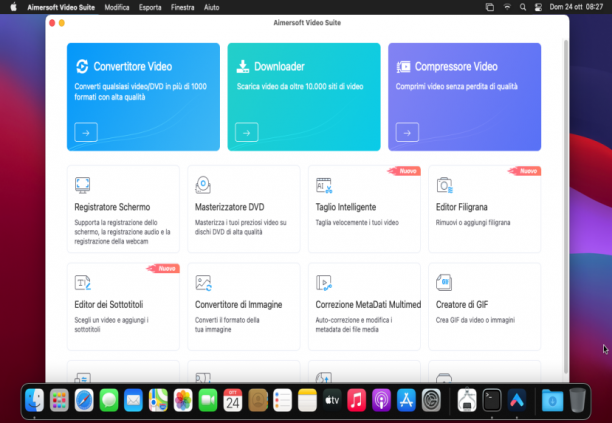Open the Registratore Schermo screen recorder icon
The width and height of the screenshot is (612, 423).
click(x=82, y=185)
